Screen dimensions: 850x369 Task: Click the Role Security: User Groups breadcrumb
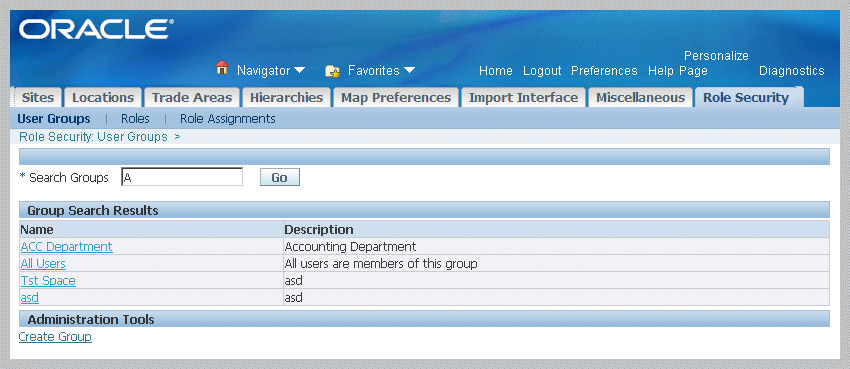[x=93, y=137]
